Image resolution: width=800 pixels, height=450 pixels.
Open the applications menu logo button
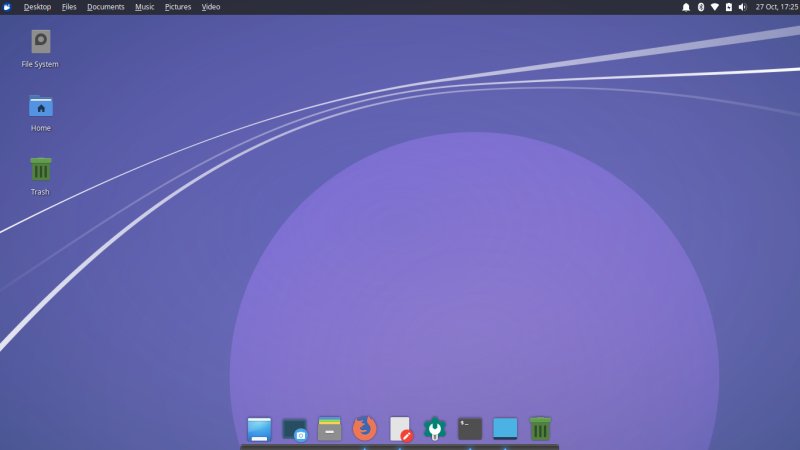coord(7,7)
